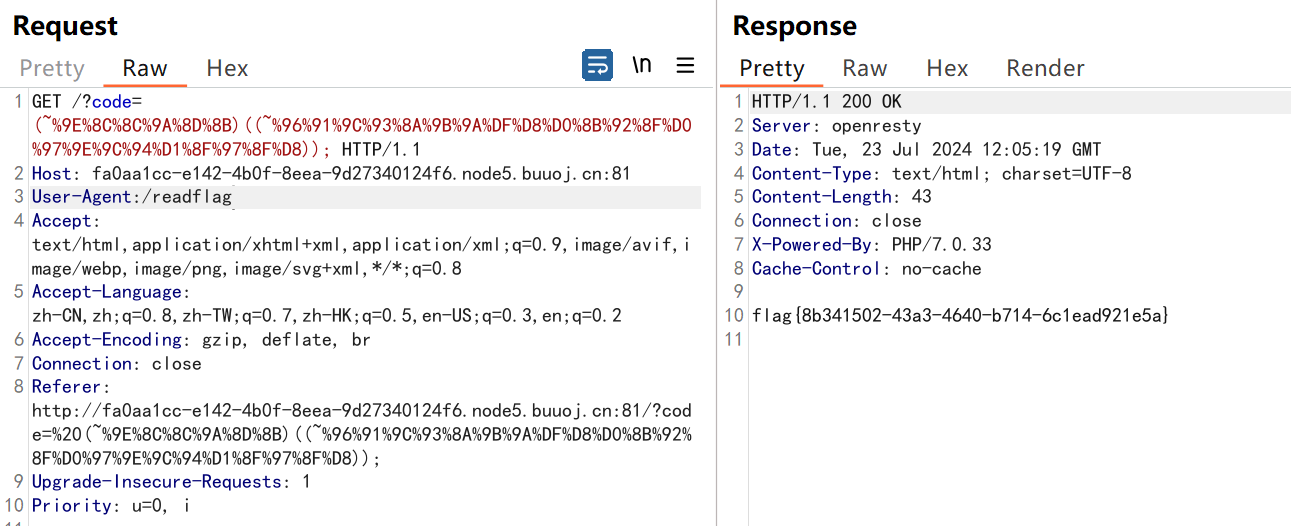The height and width of the screenshot is (526, 1291).
Task: Click the Content-Length: 43 header
Action: pyautogui.click(x=842, y=197)
